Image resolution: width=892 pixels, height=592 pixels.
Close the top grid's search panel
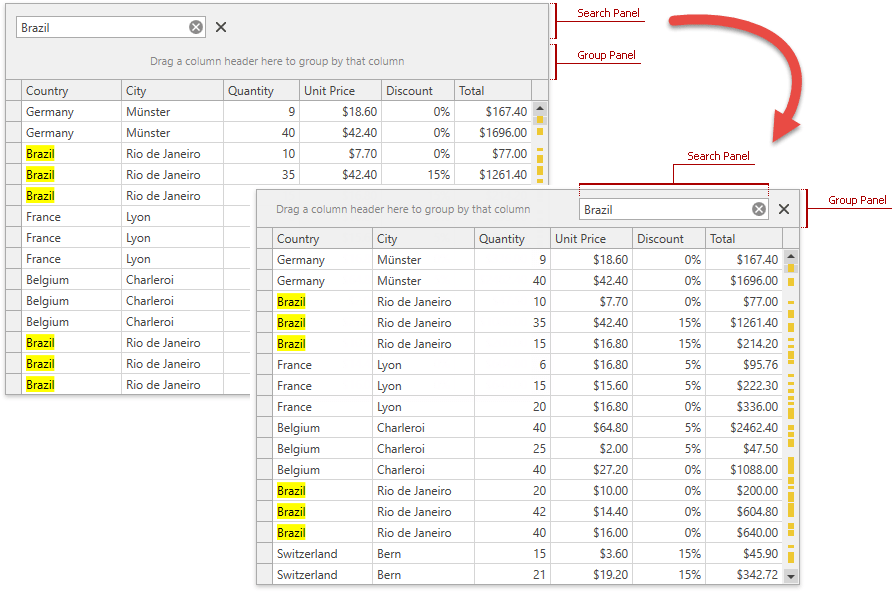[x=221, y=27]
